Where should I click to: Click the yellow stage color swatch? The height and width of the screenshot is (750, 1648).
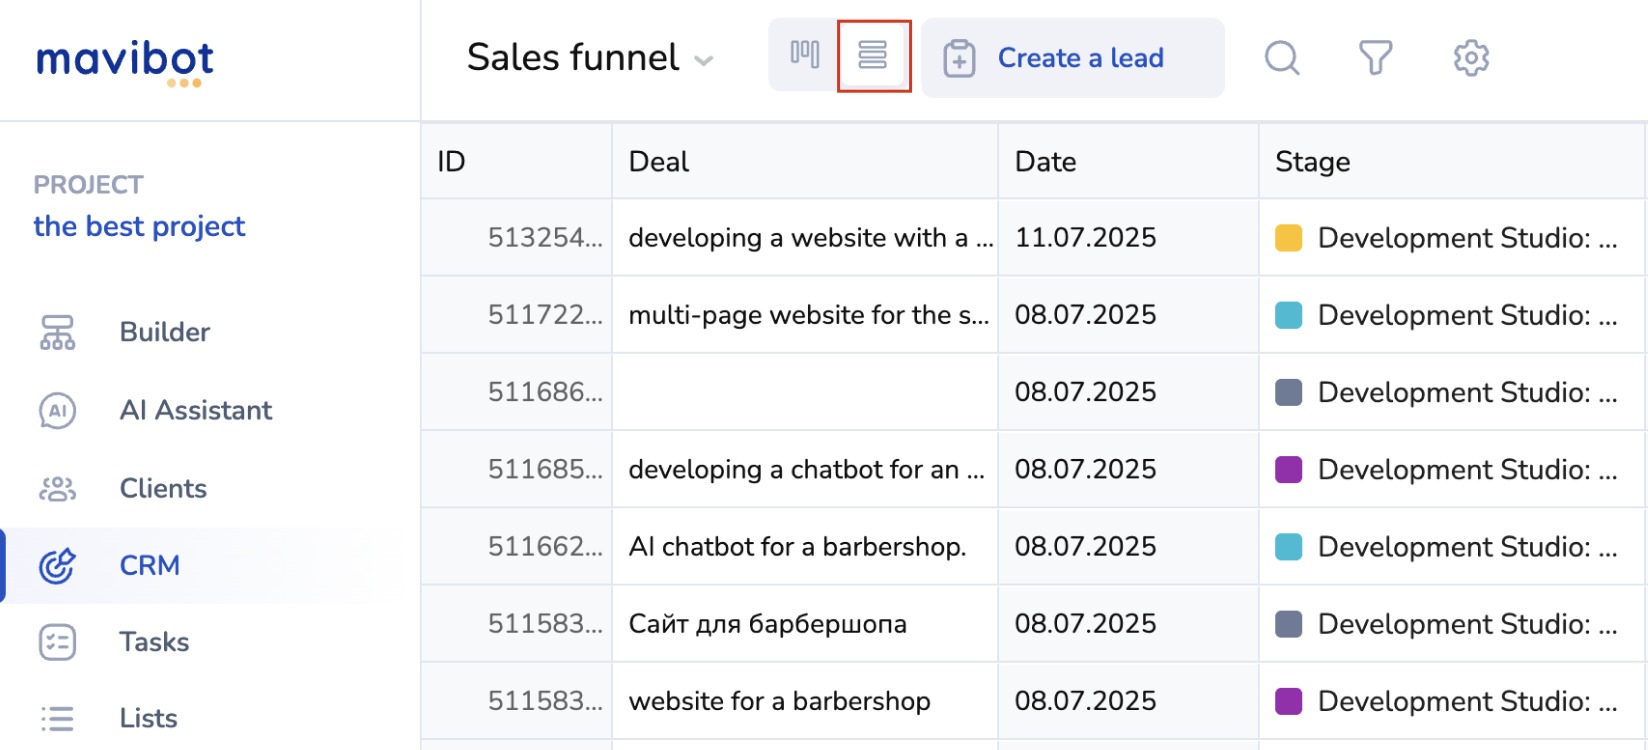pyautogui.click(x=1288, y=238)
